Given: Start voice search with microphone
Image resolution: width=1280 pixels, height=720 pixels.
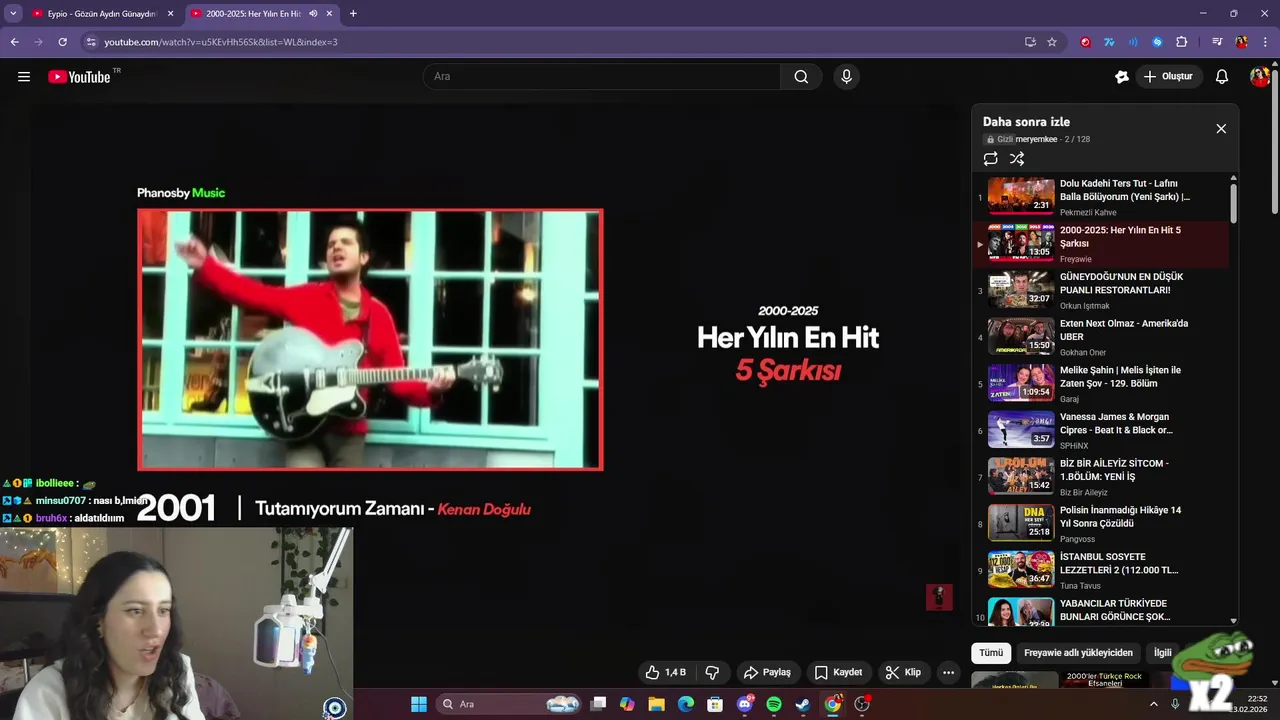Looking at the screenshot, I should 846,77.
